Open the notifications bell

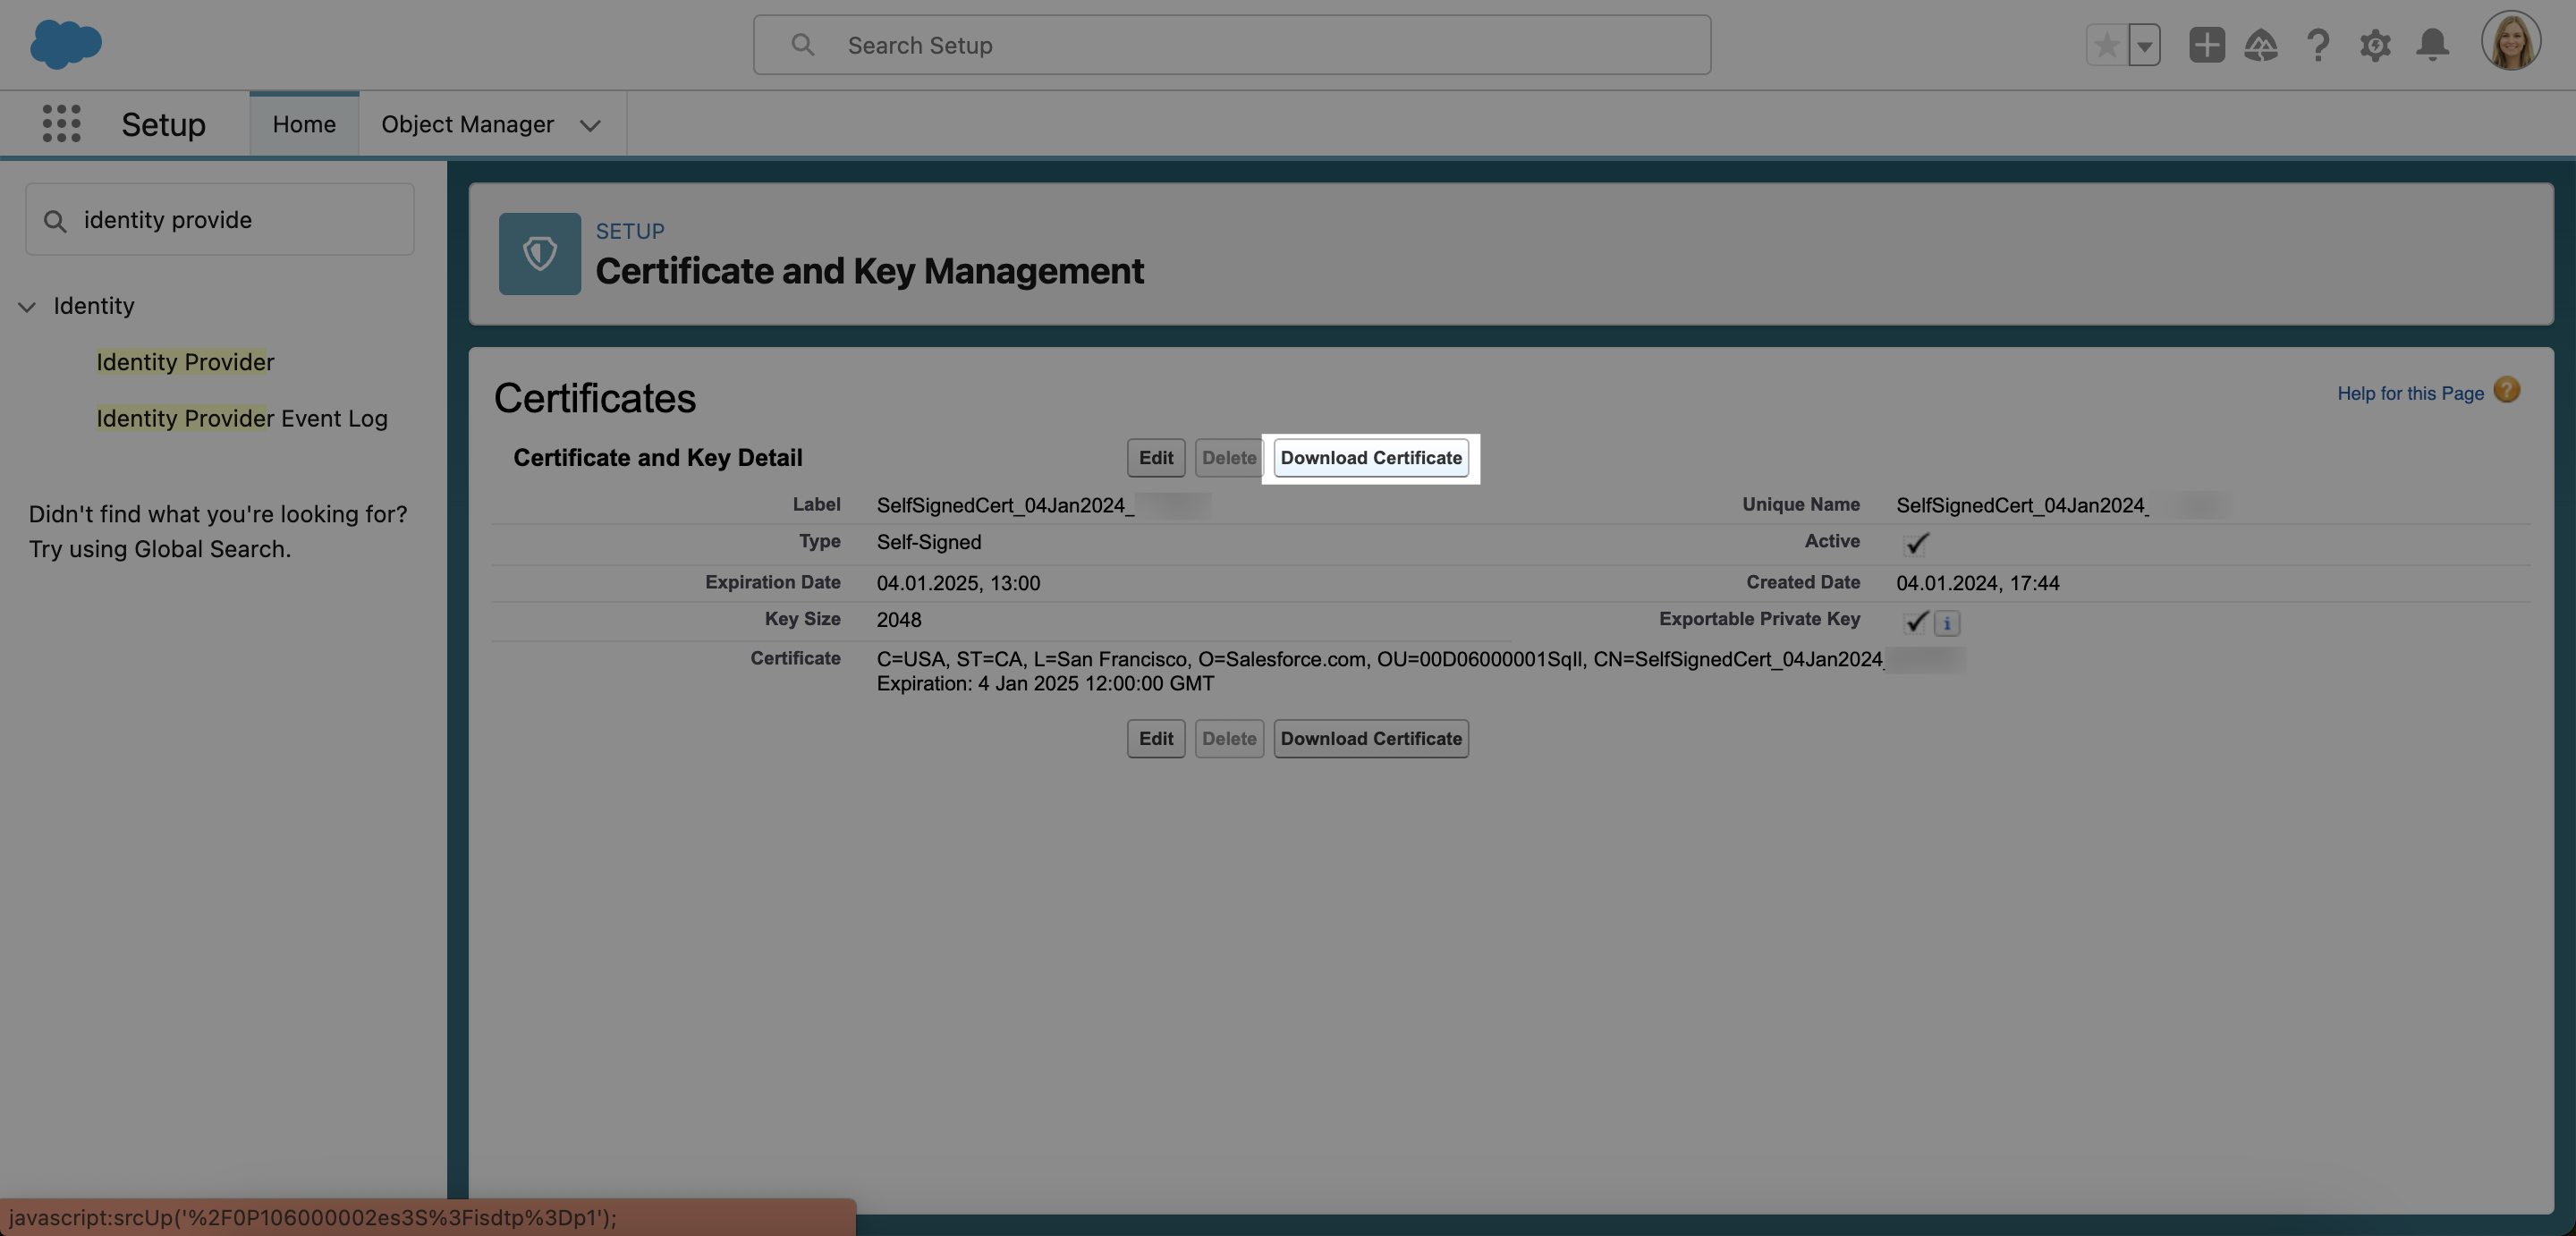coord(2432,45)
